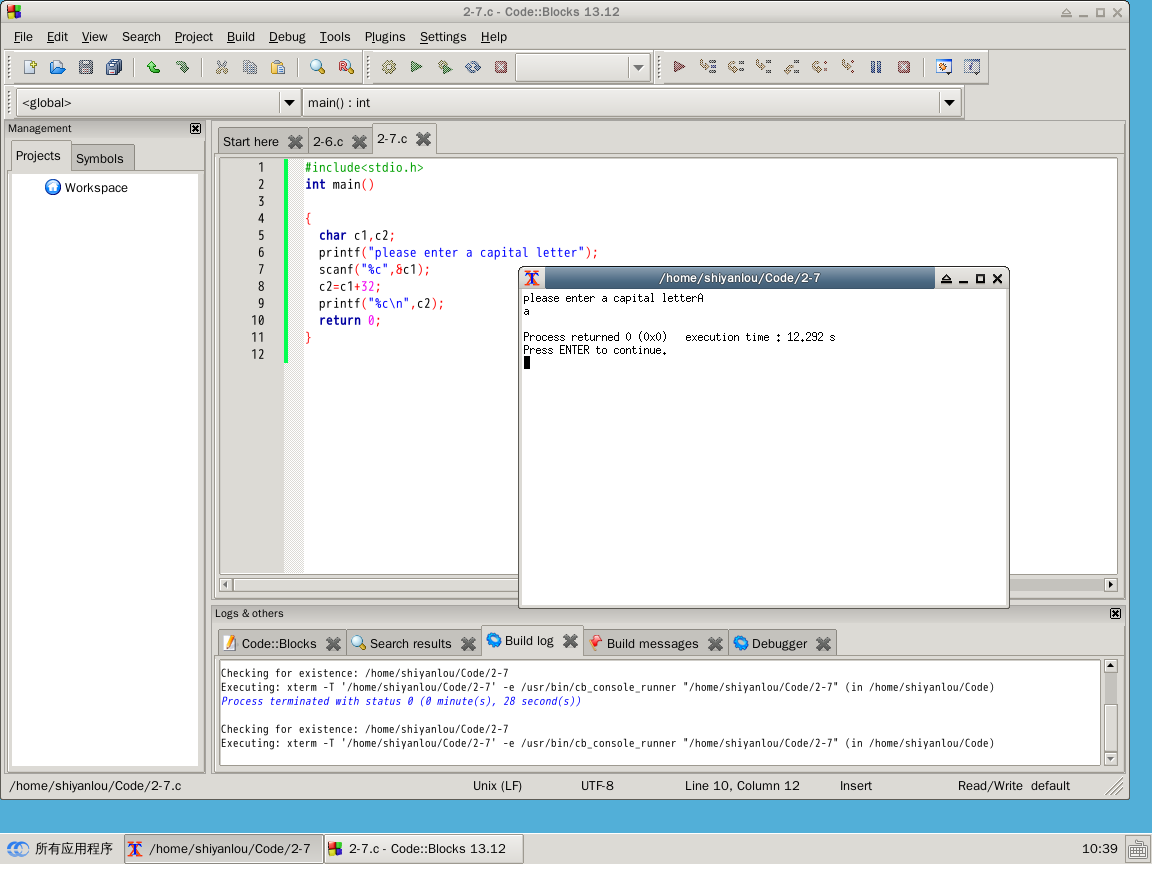Close the 2-6.c editor tab
The image size is (1152, 896).
(359, 142)
